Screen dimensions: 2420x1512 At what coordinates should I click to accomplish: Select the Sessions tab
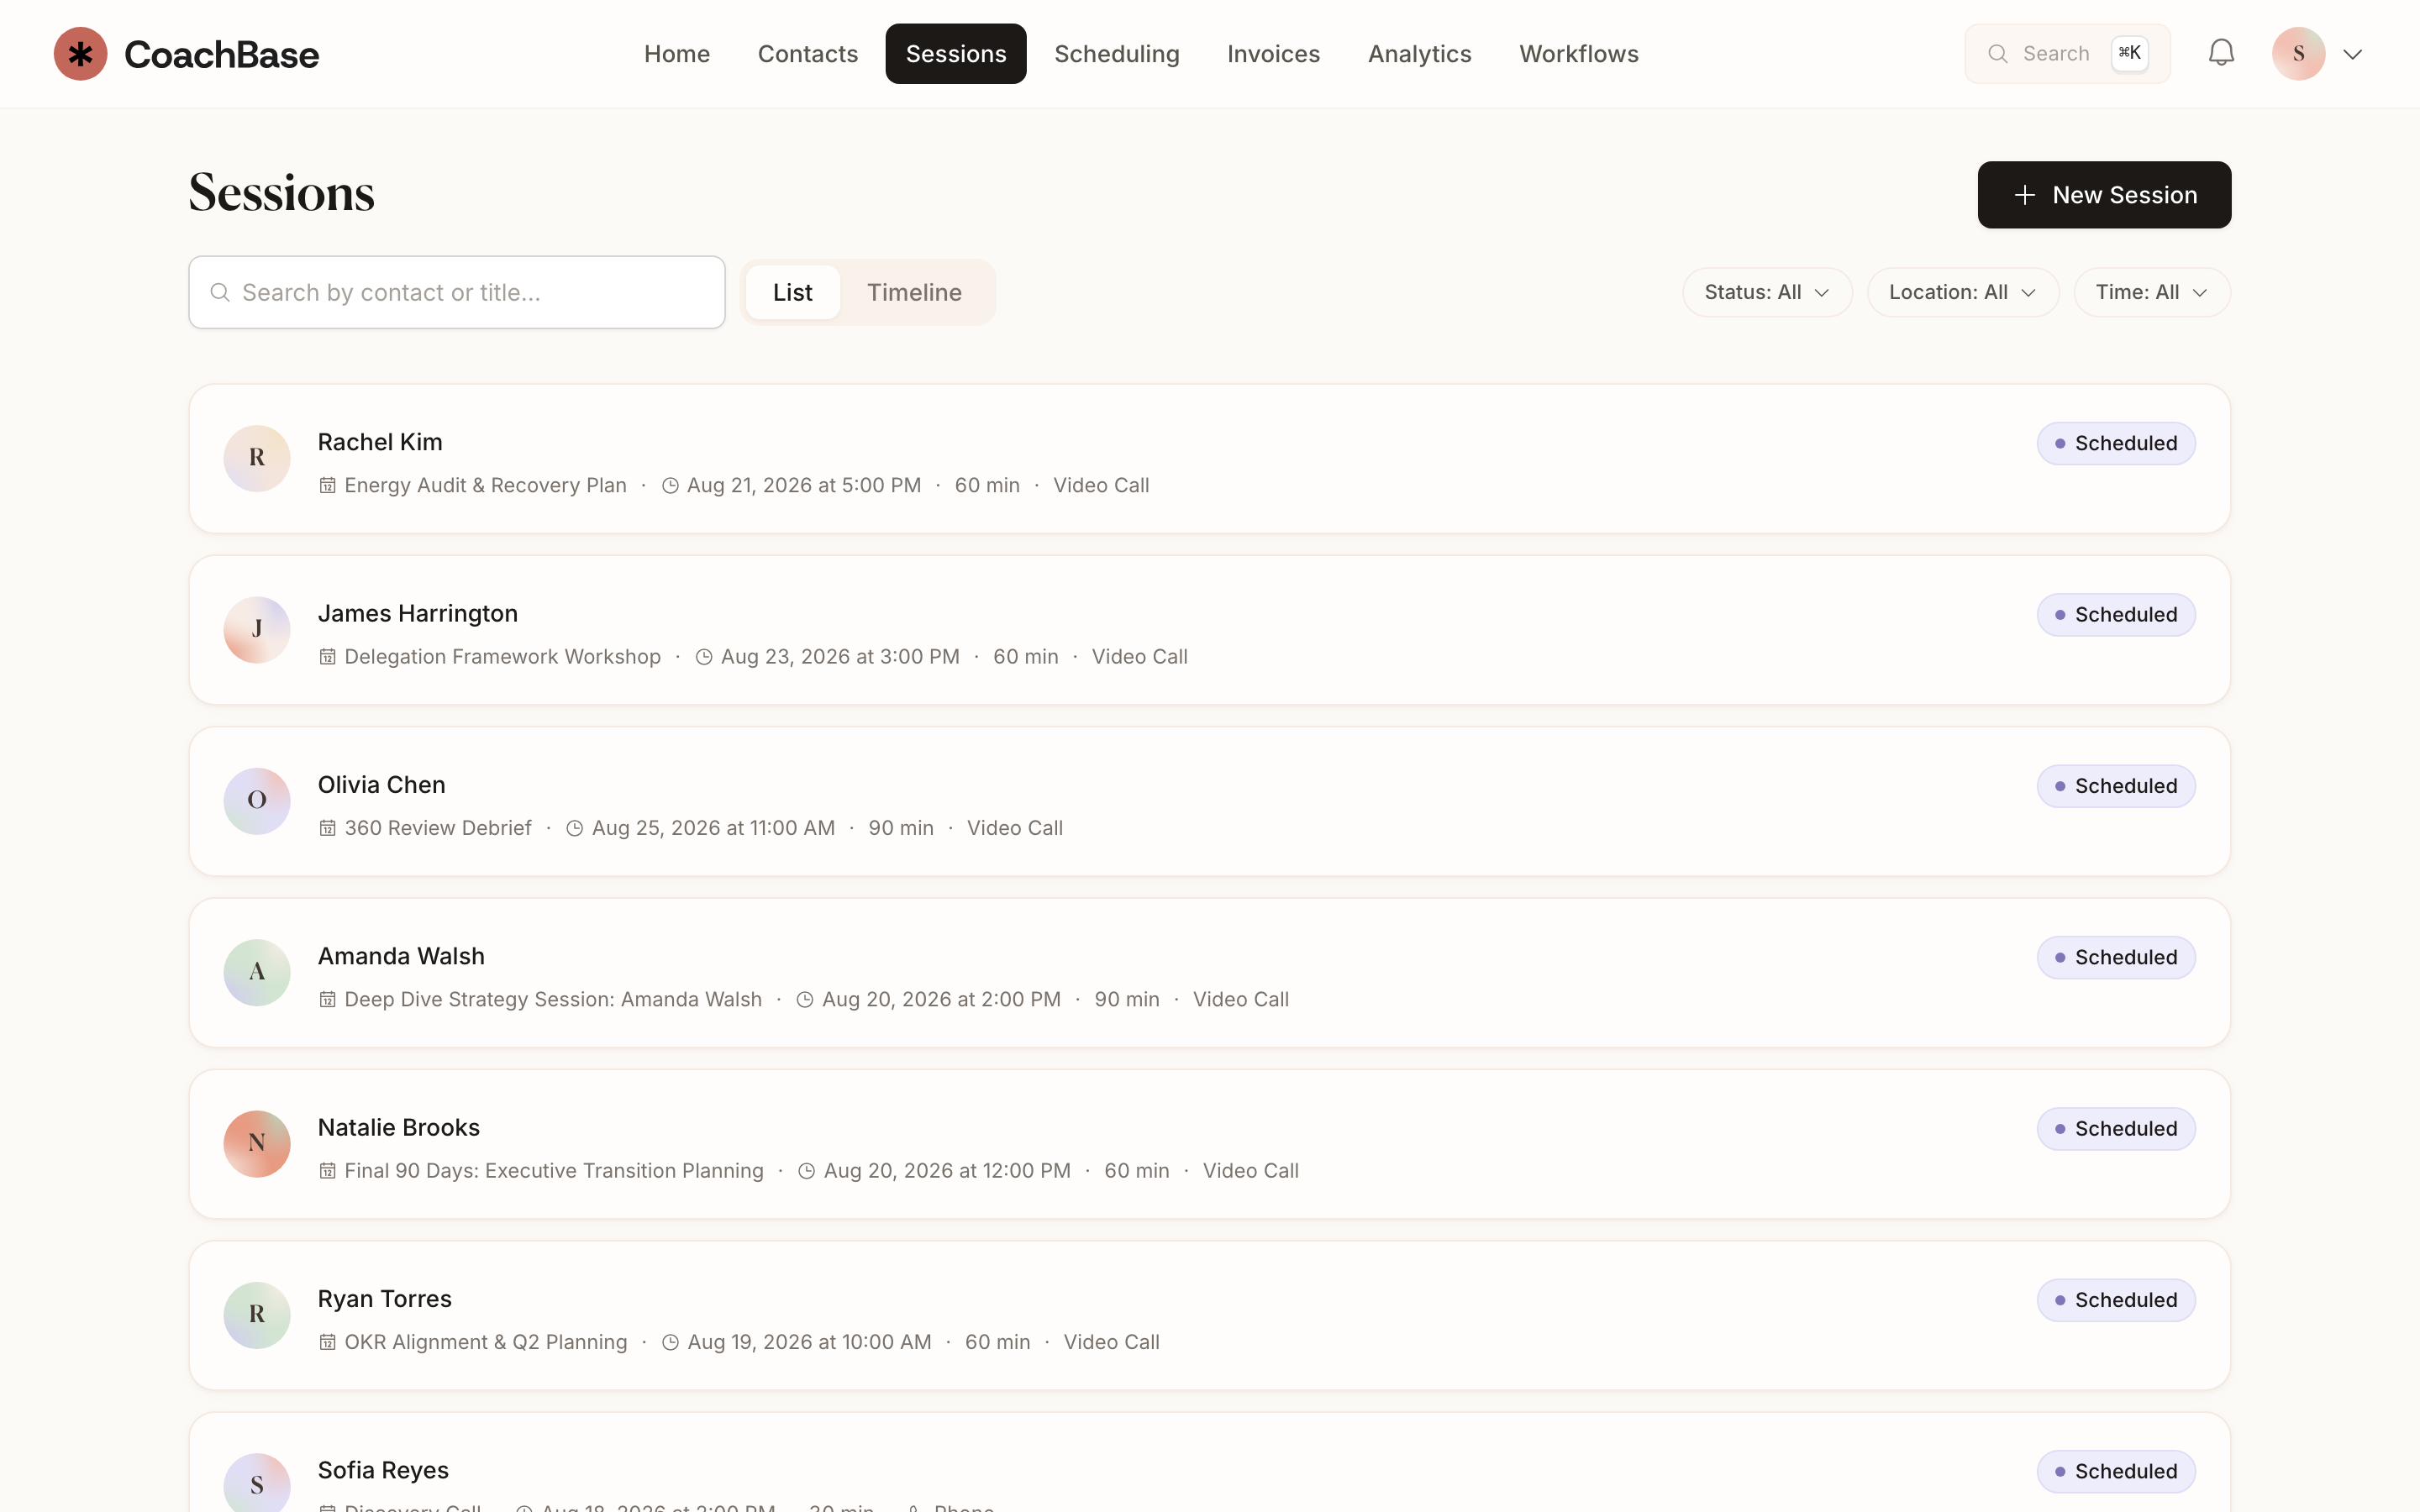point(956,54)
